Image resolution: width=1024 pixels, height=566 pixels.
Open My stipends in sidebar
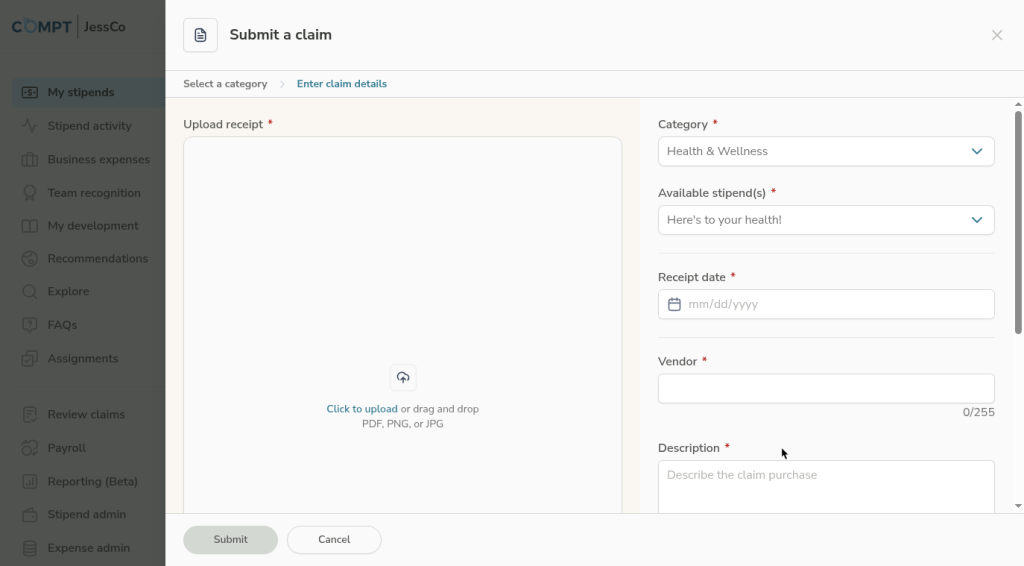click(x=81, y=93)
